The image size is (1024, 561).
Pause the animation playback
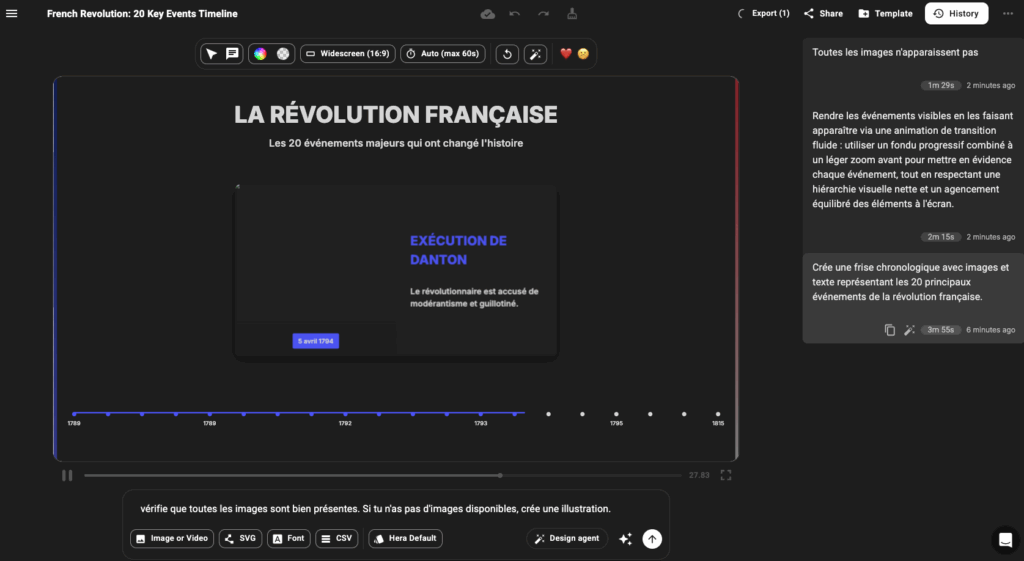pyautogui.click(x=67, y=475)
